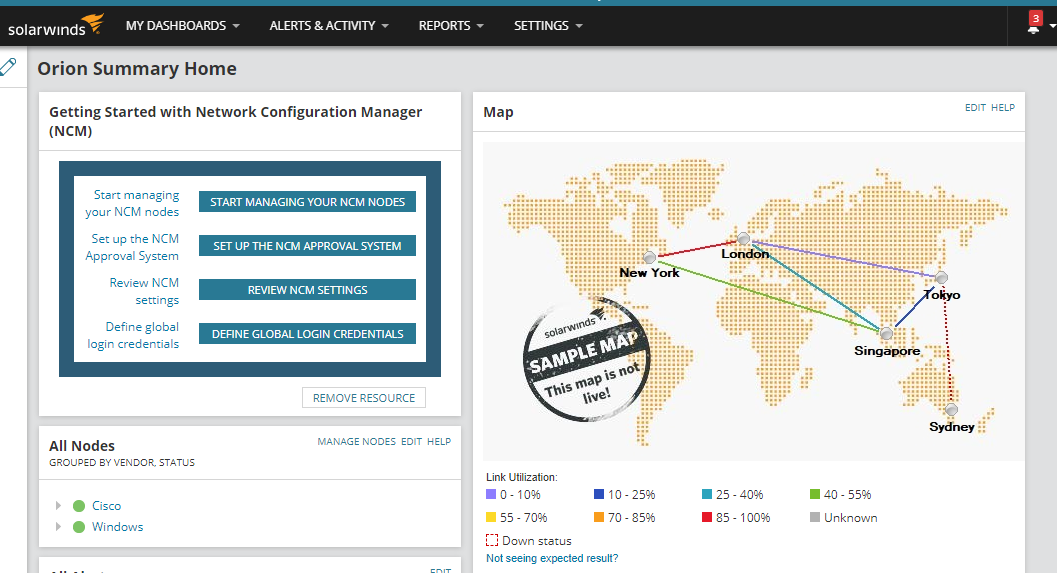Screen dimensions: 1057x573
Task: Click Define Global Login Credentials button
Action: coord(307,334)
